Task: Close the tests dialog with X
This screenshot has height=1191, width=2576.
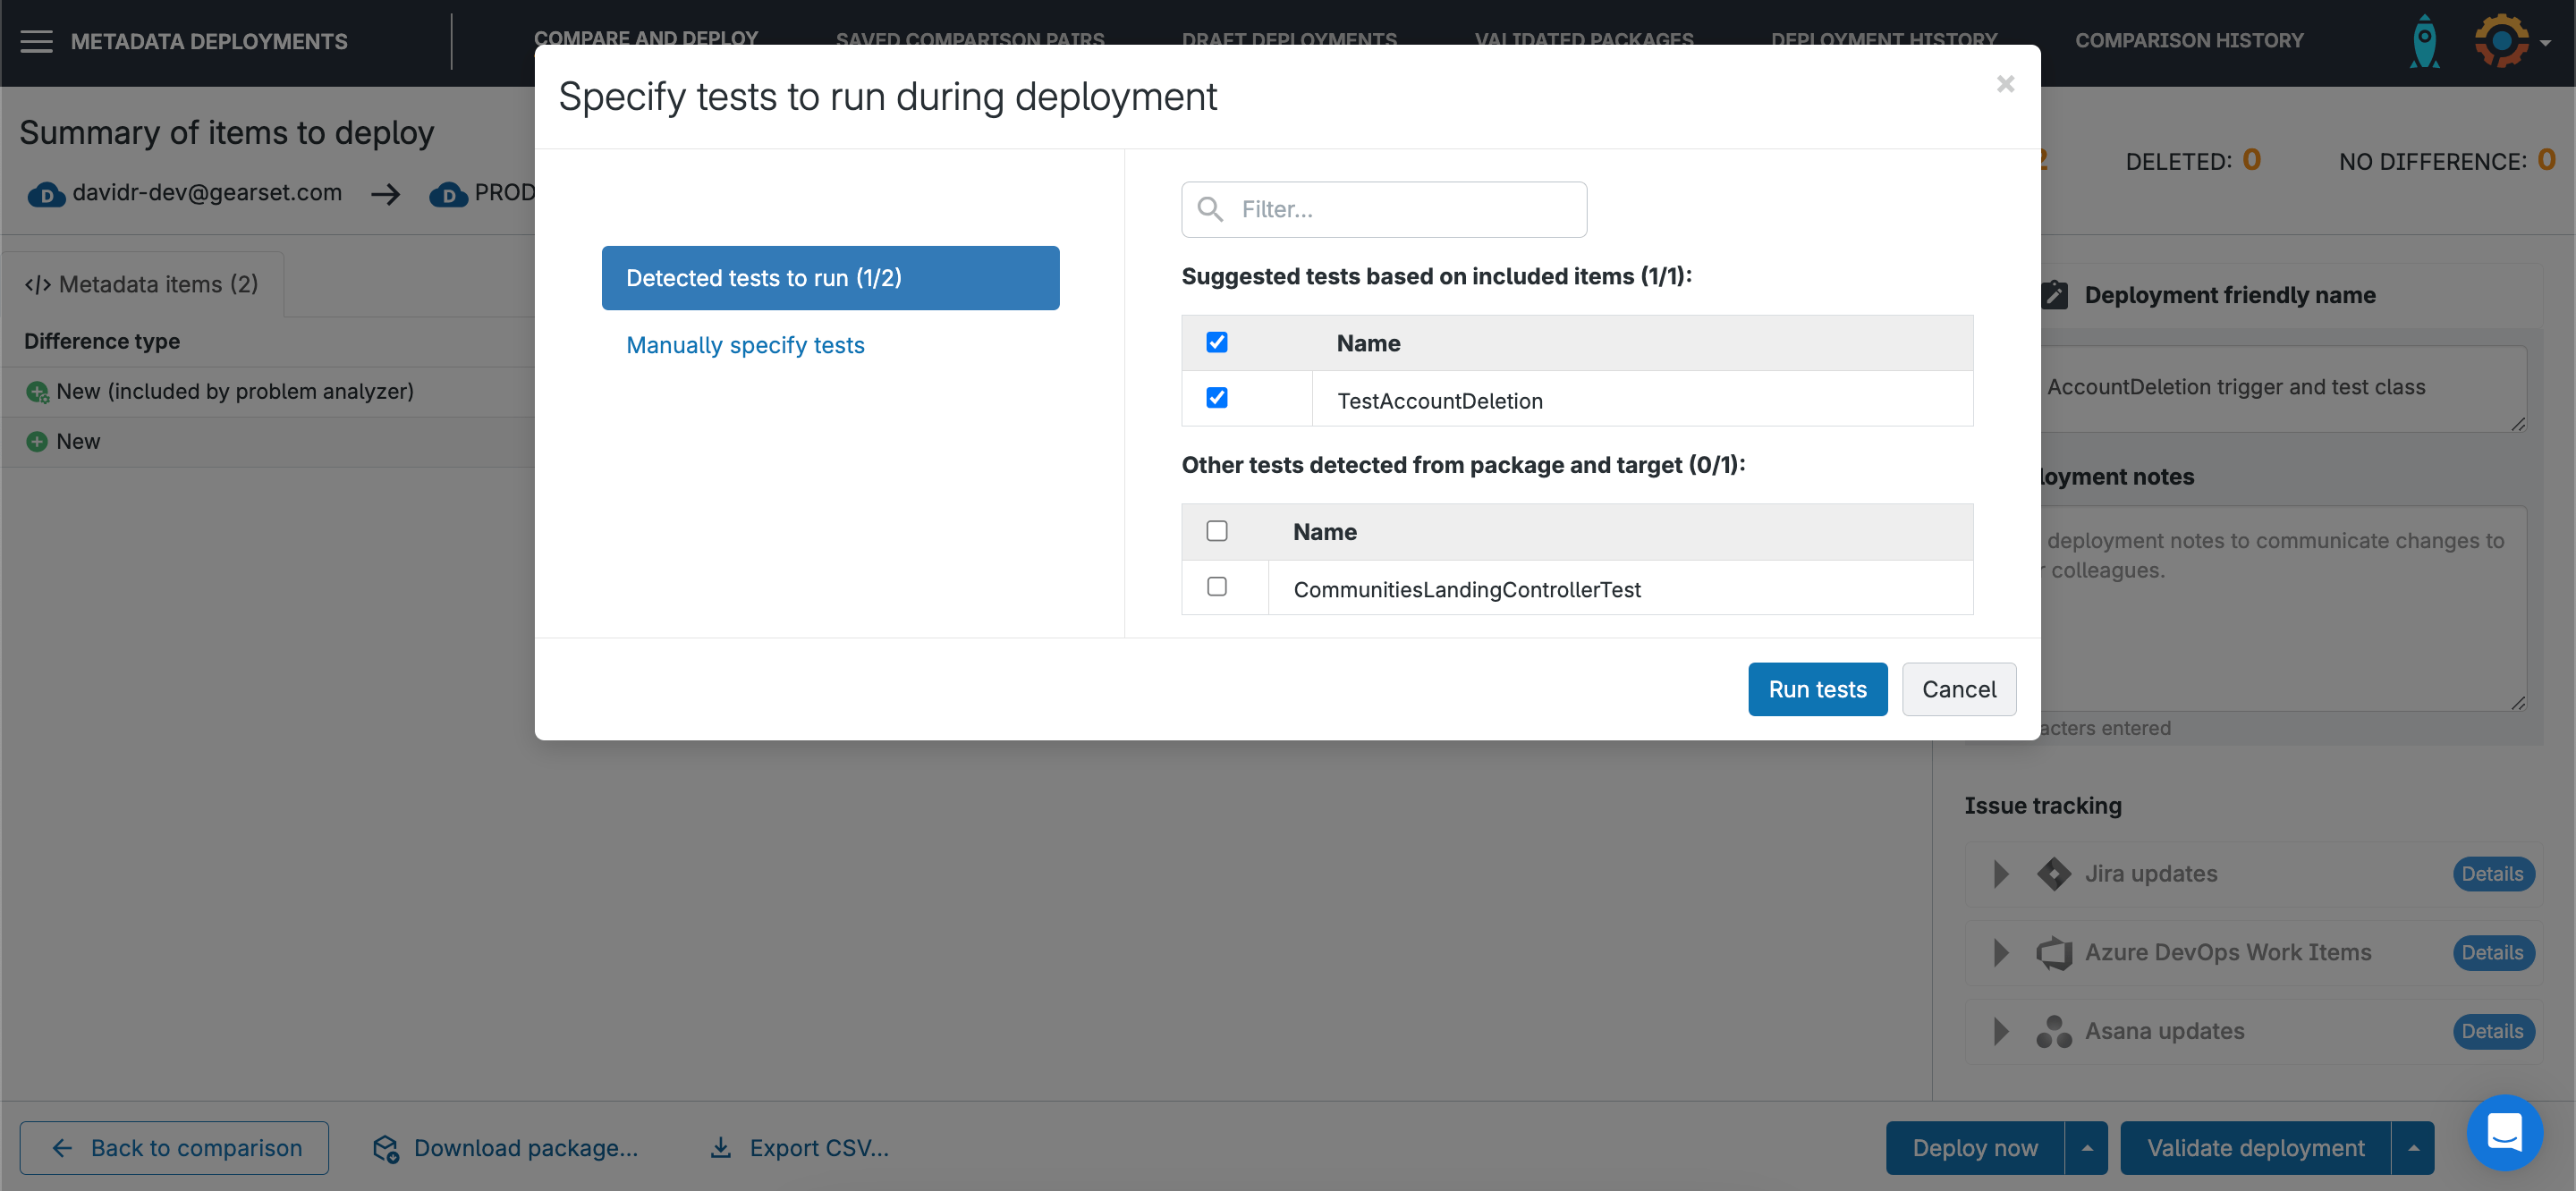Action: click(x=2005, y=84)
